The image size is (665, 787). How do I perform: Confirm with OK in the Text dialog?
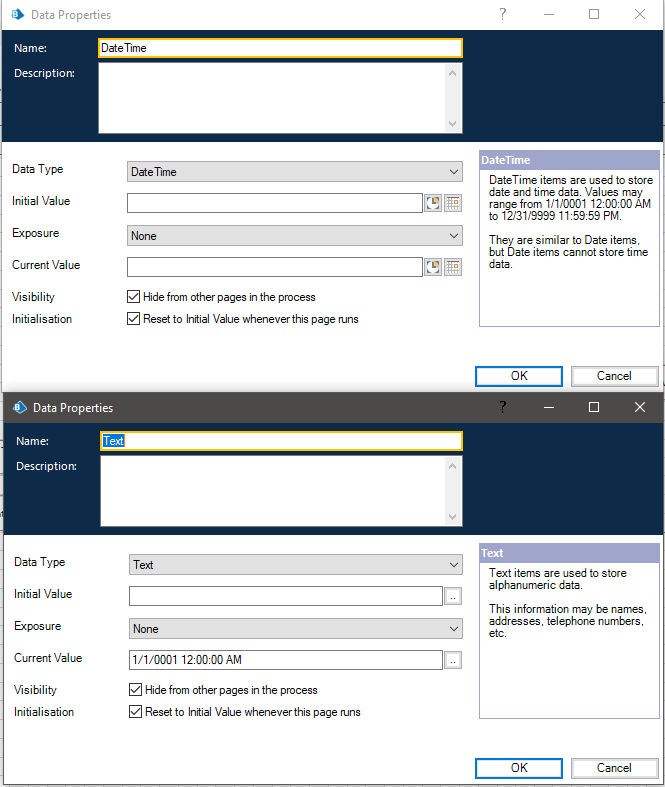coord(519,768)
